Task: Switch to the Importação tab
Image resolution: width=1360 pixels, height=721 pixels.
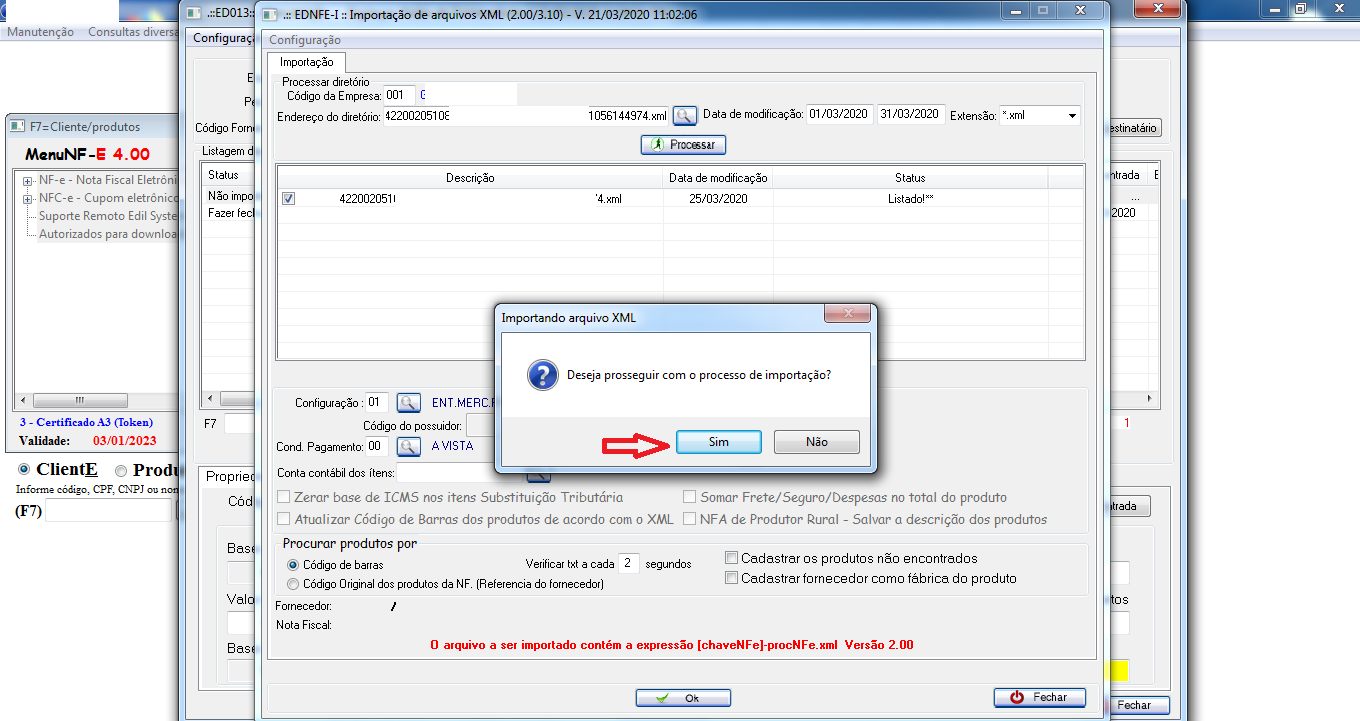Action: coord(306,62)
